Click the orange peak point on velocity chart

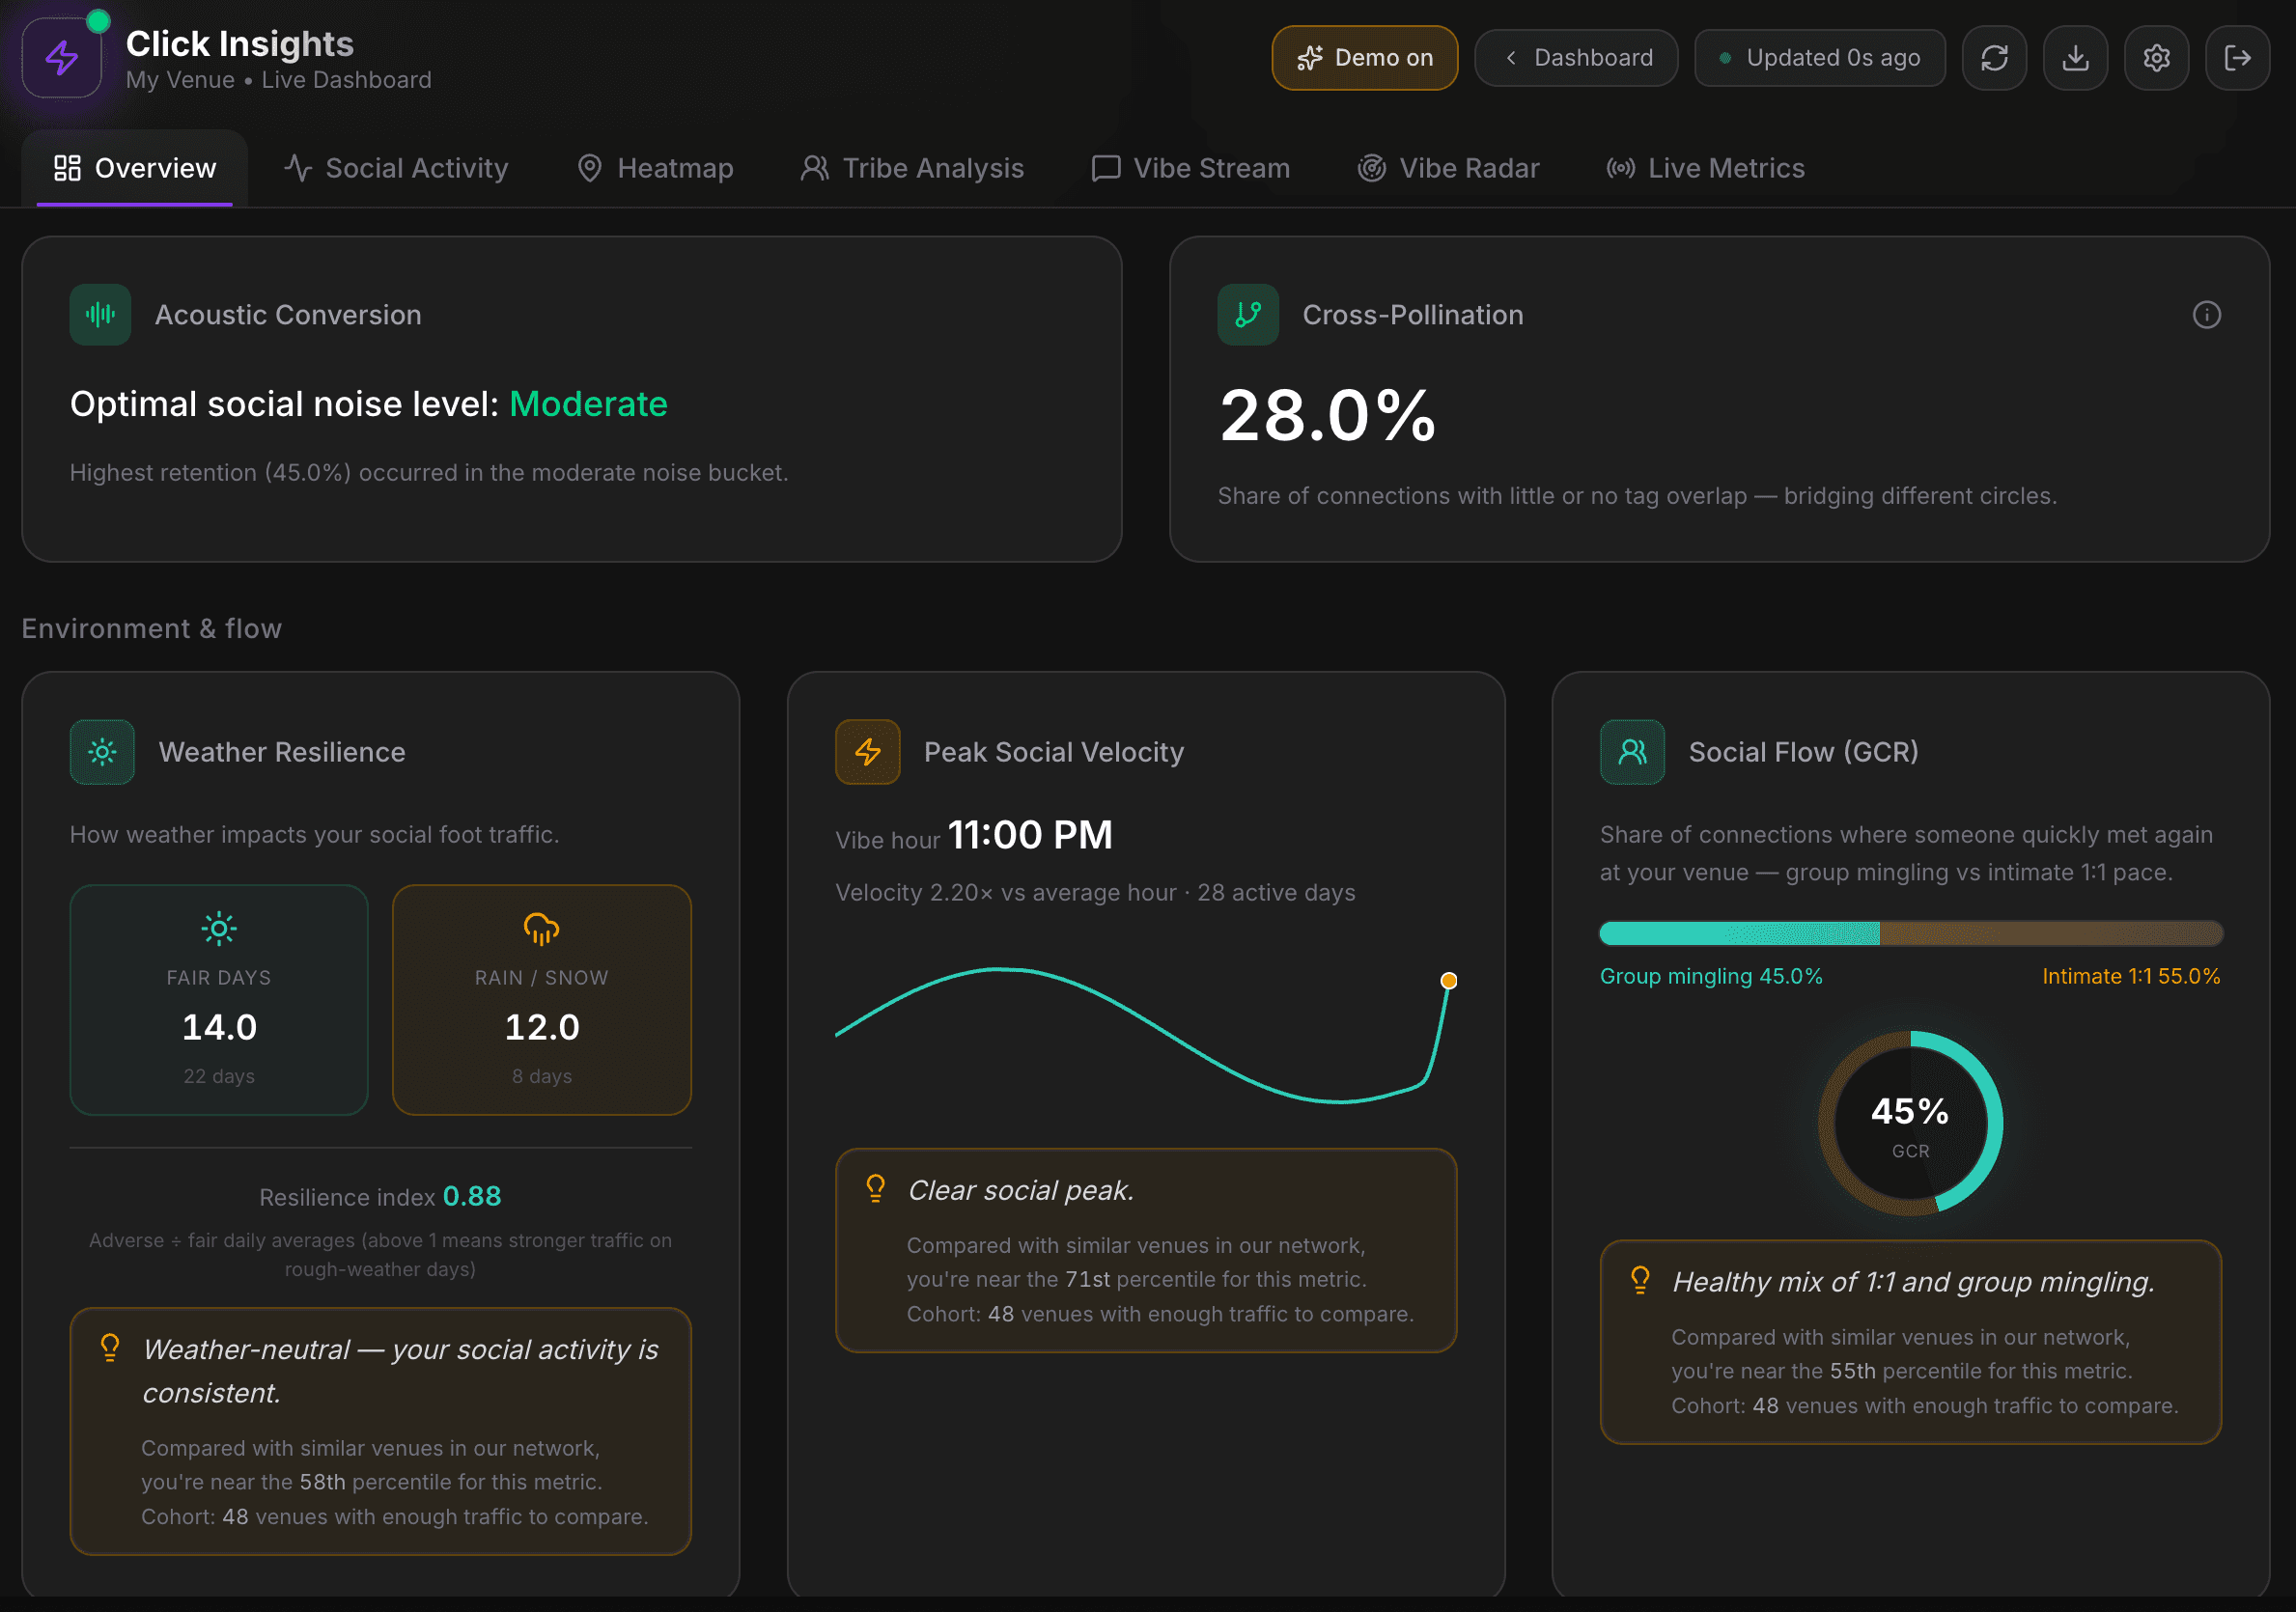click(x=1448, y=981)
